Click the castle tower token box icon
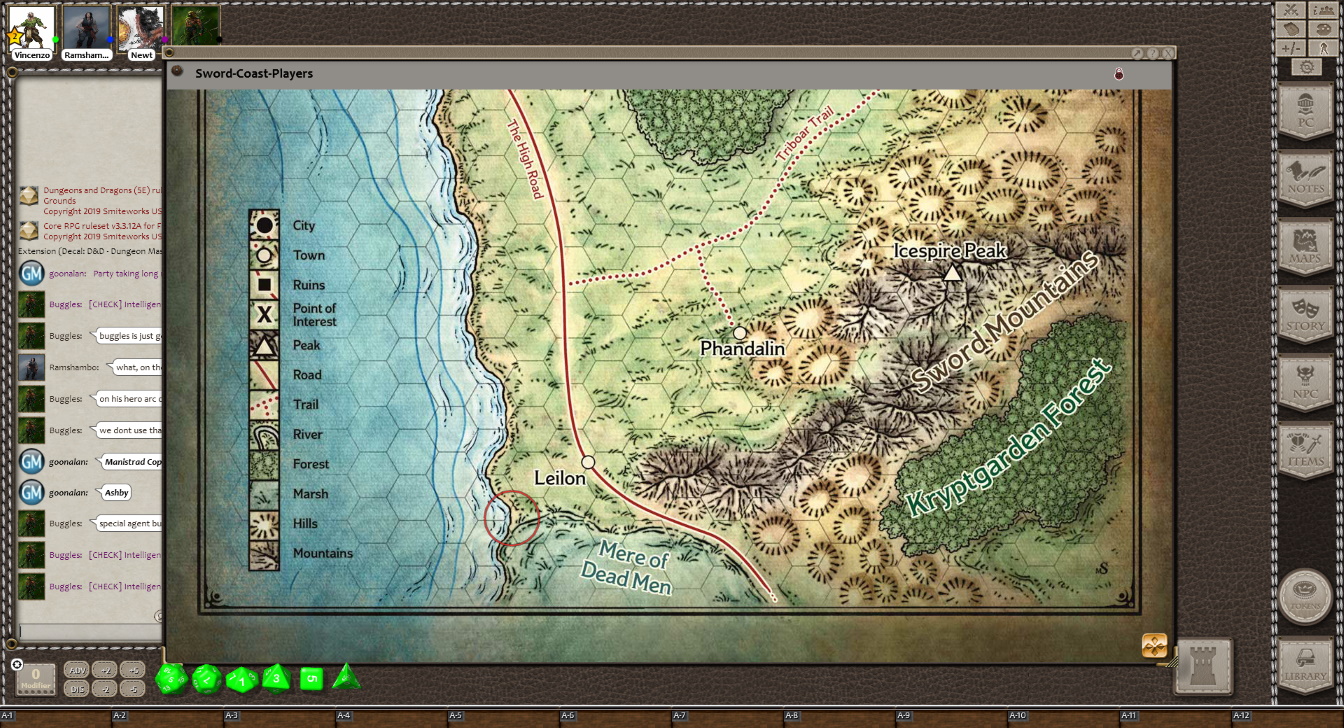This screenshot has height=728, width=1344. click(x=1203, y=667)
